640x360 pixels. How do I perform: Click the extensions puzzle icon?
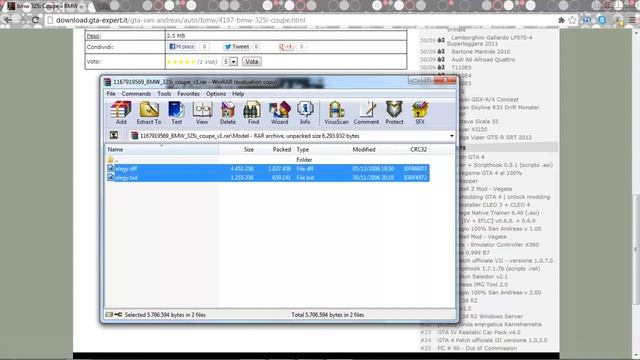point(562,20)
